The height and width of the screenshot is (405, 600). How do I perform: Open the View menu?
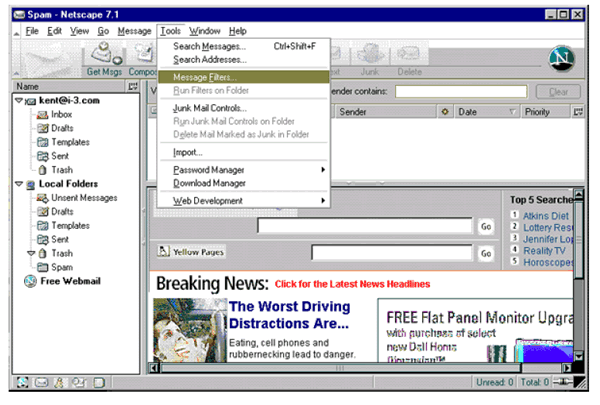pos(79,31)
